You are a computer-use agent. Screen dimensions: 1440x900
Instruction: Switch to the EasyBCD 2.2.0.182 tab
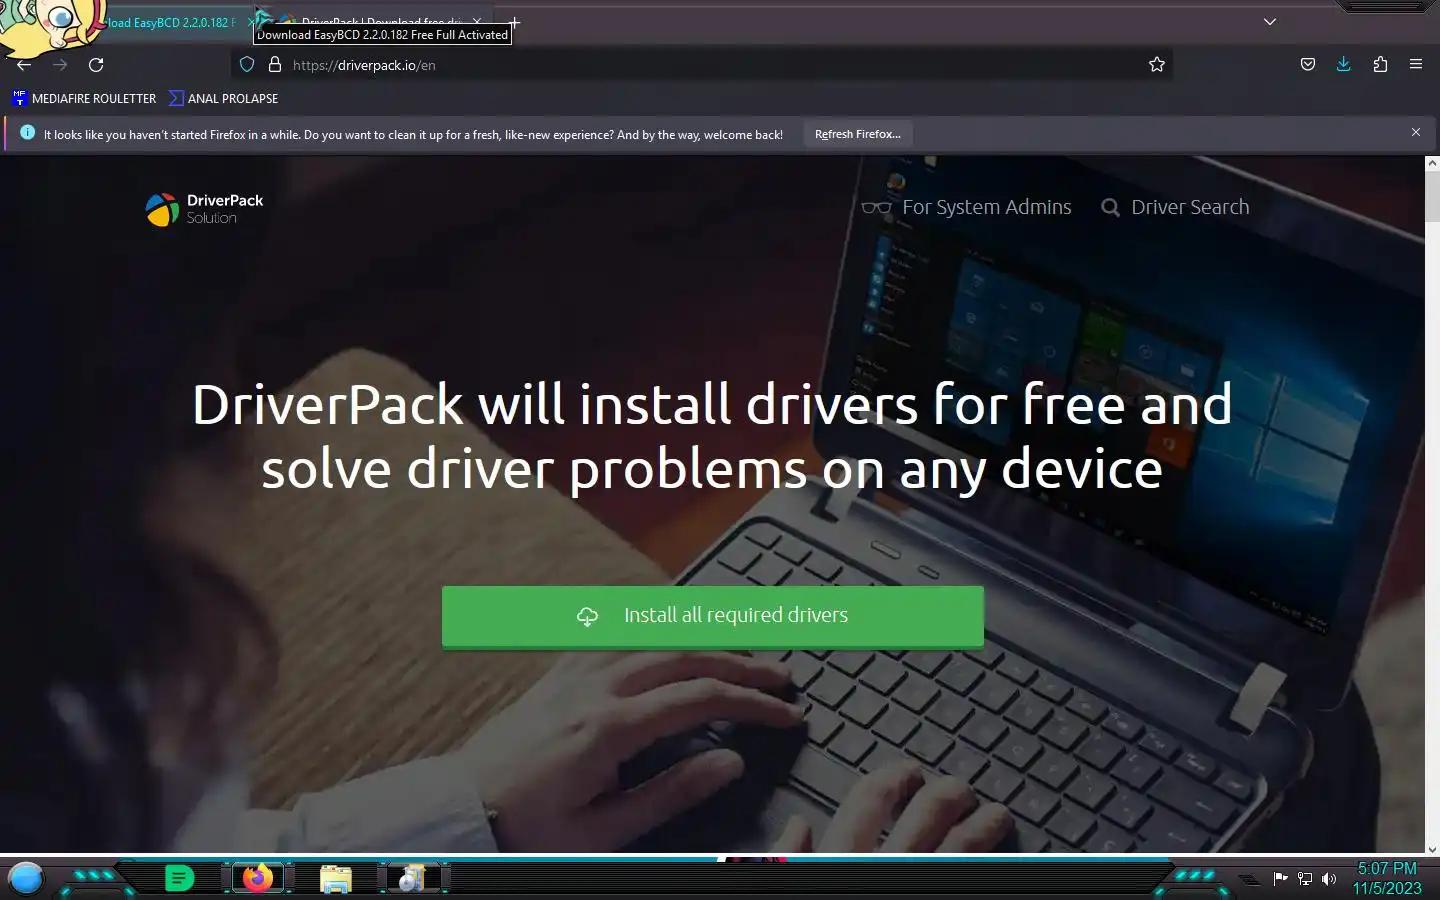[170, 22]
